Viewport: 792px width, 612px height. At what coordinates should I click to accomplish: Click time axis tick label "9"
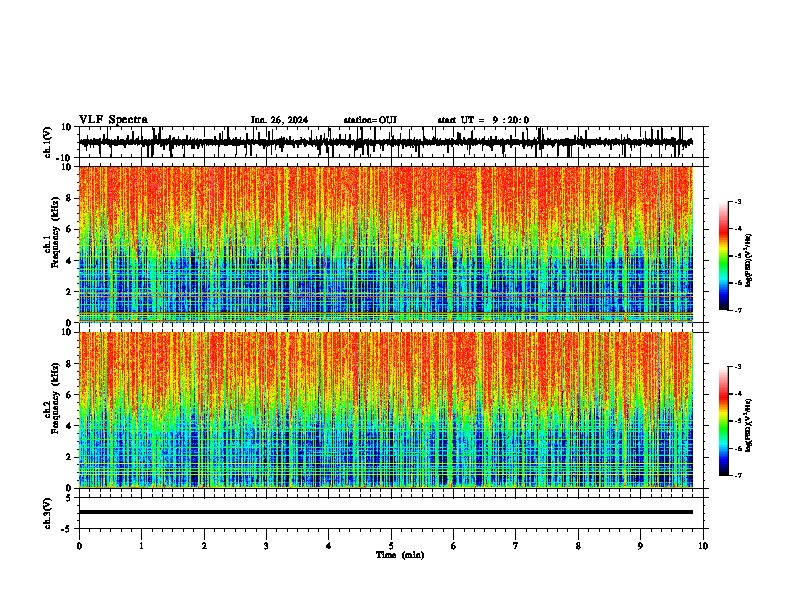[x=640, y=546]
